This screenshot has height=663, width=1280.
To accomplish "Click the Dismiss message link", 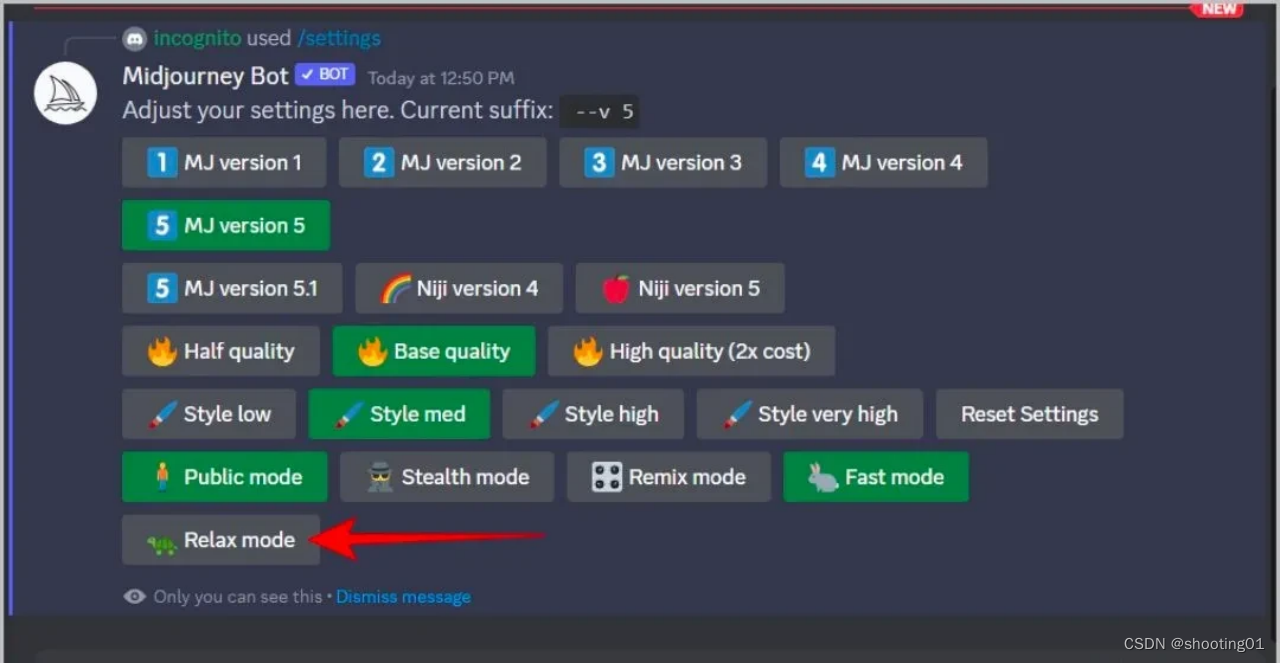I will [403, 597].
